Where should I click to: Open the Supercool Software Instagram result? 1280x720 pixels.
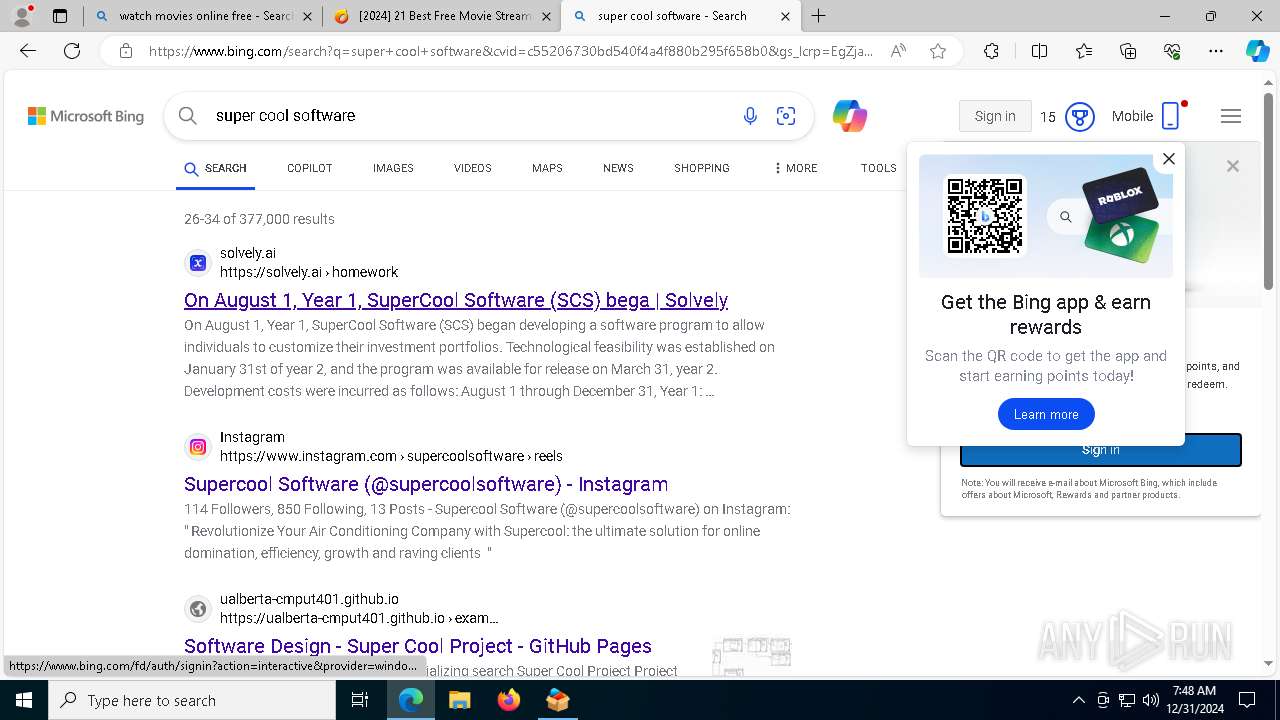point(426,484)
